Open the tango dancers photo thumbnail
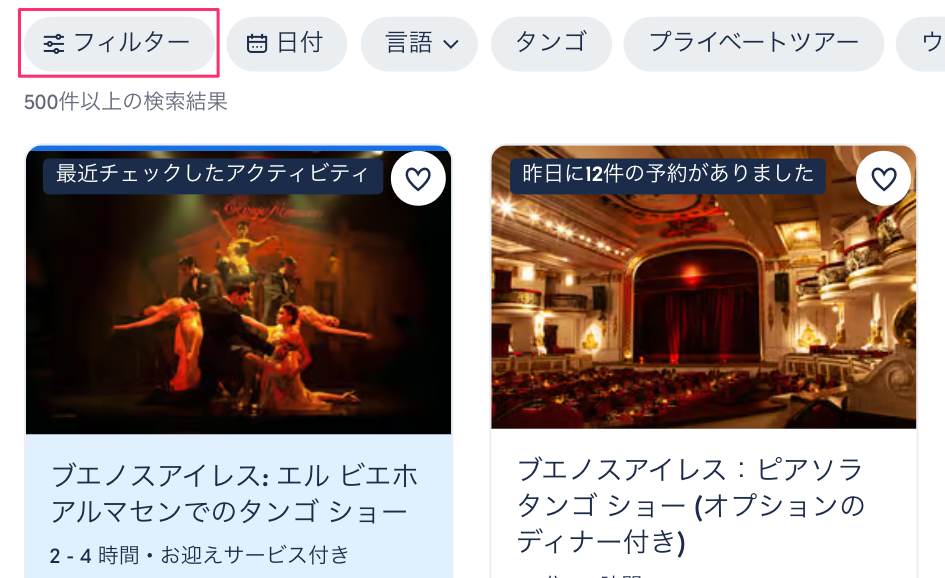The width and height of the screenshot is (945, 578). 238,291
